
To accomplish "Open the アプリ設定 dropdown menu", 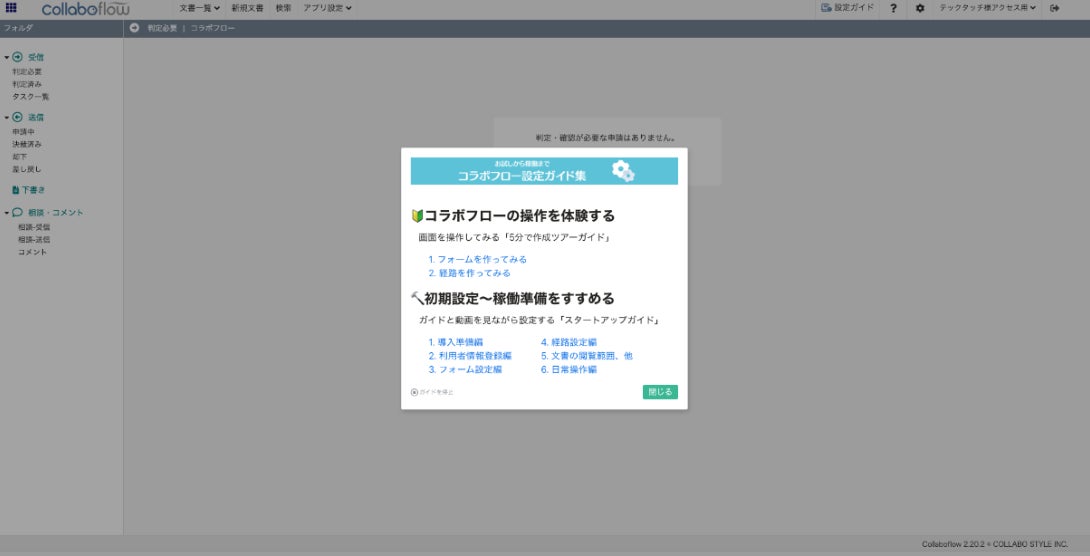I will pos(327,8).
